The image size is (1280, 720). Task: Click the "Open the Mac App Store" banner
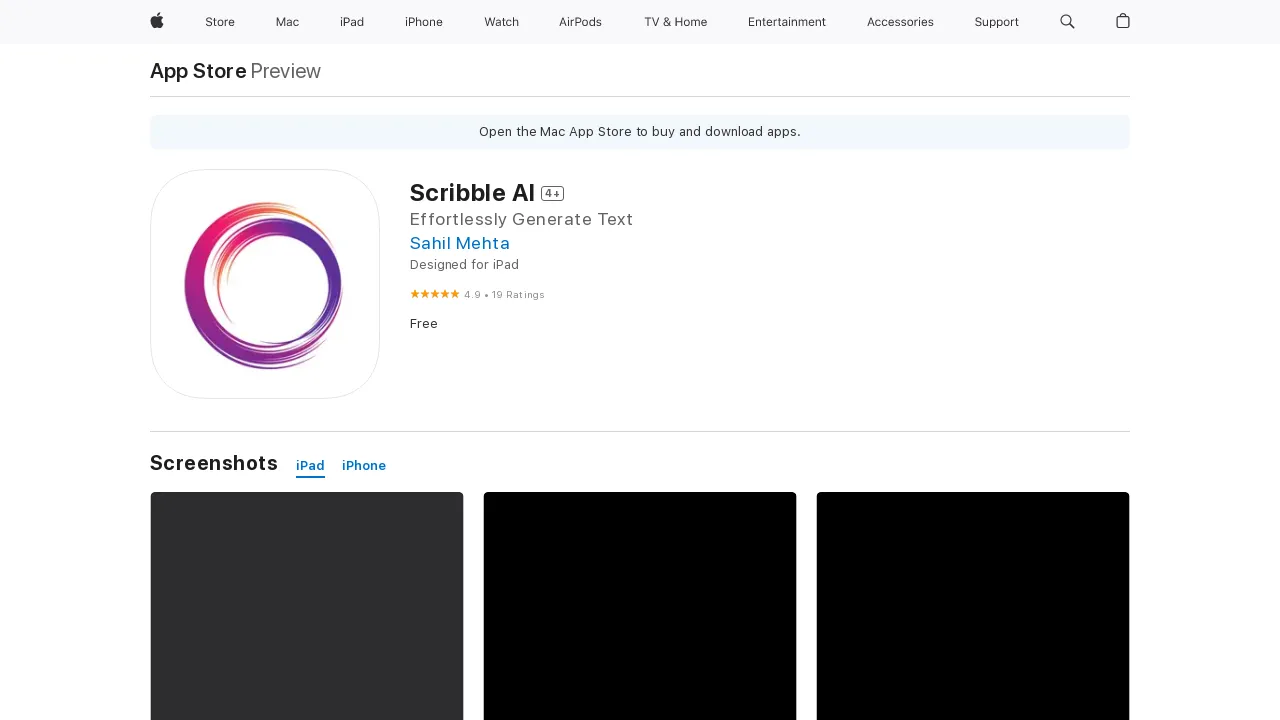pos(640,132)
